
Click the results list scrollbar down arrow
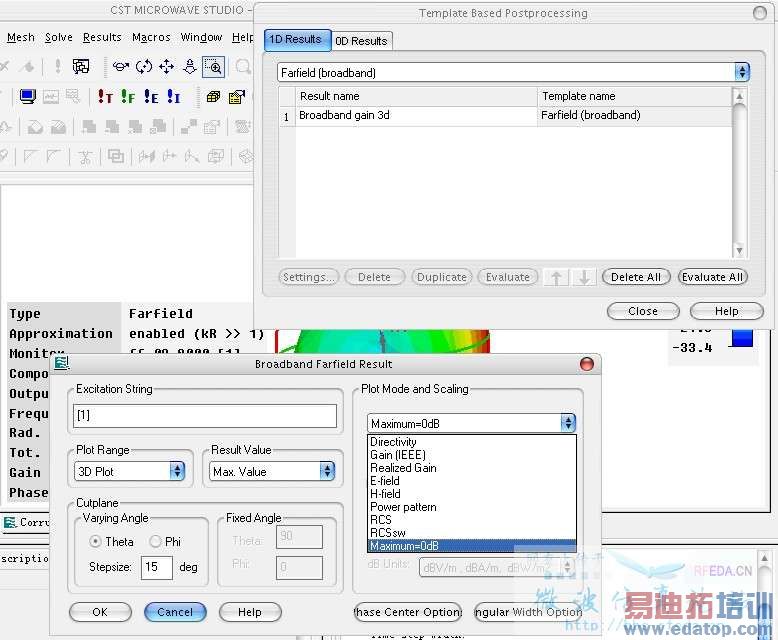click(739, 251)
